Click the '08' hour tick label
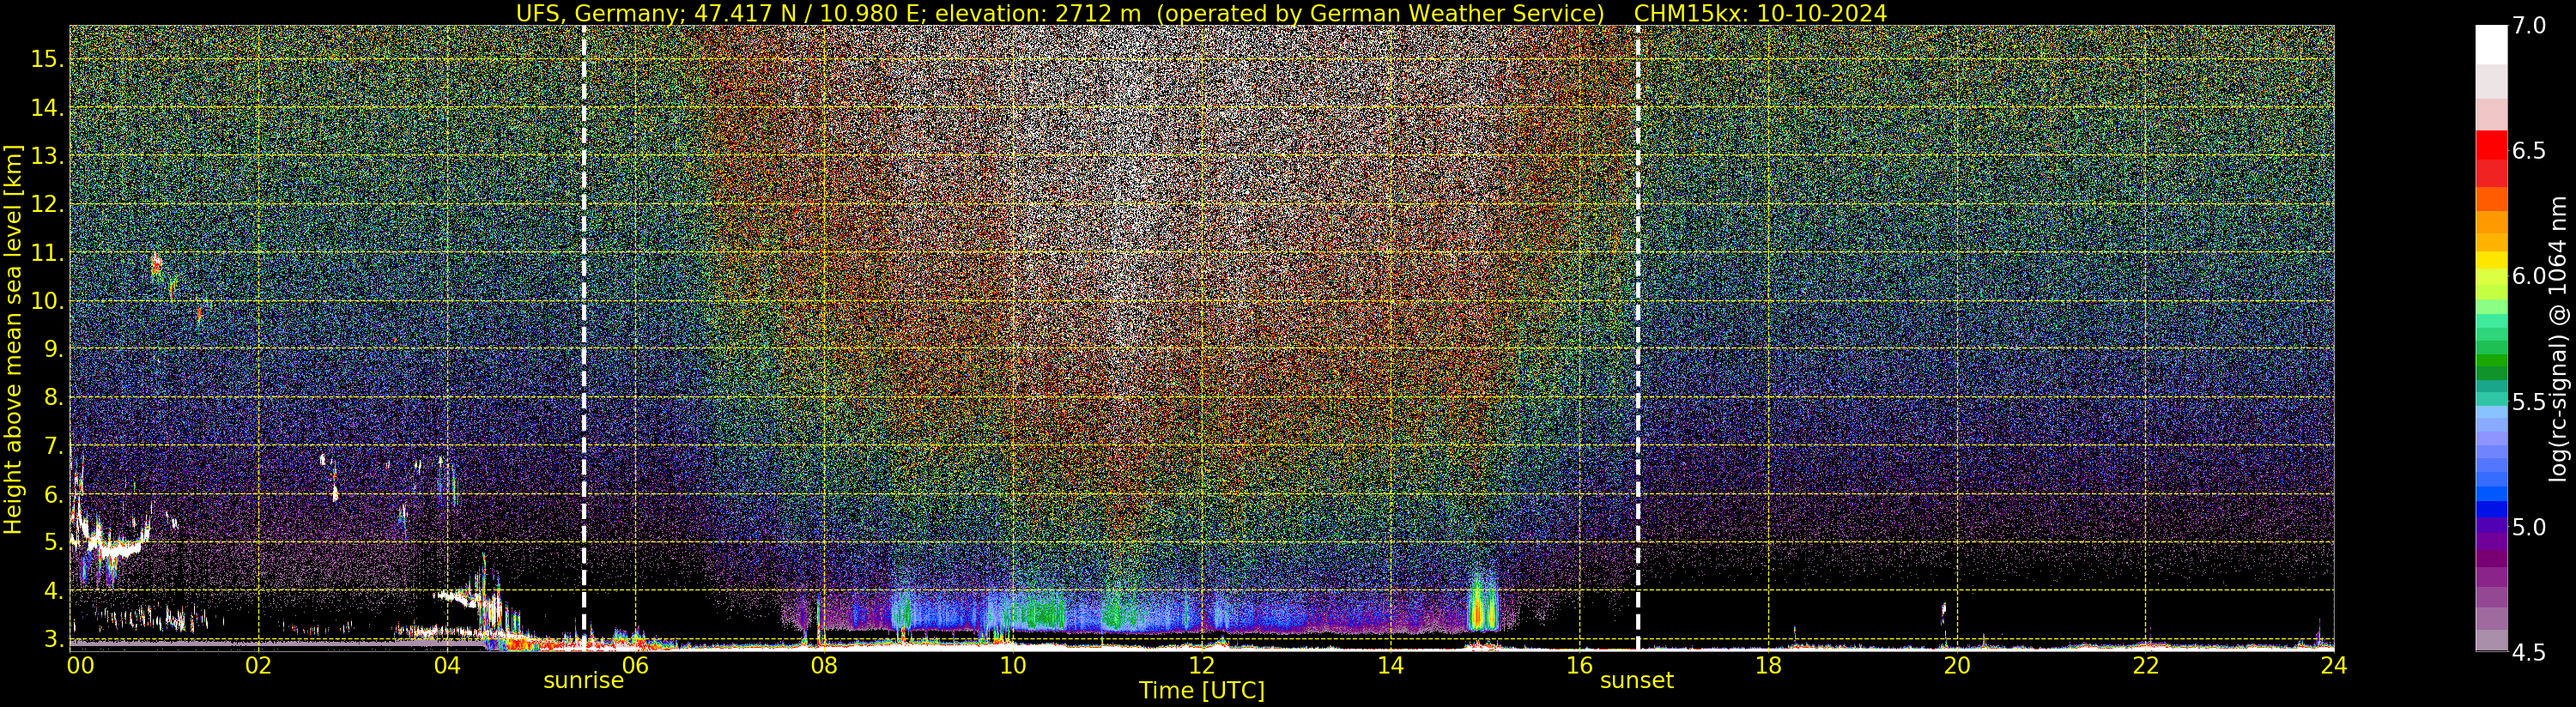Viewport: 2576px width, 707px height. point(823,665)
